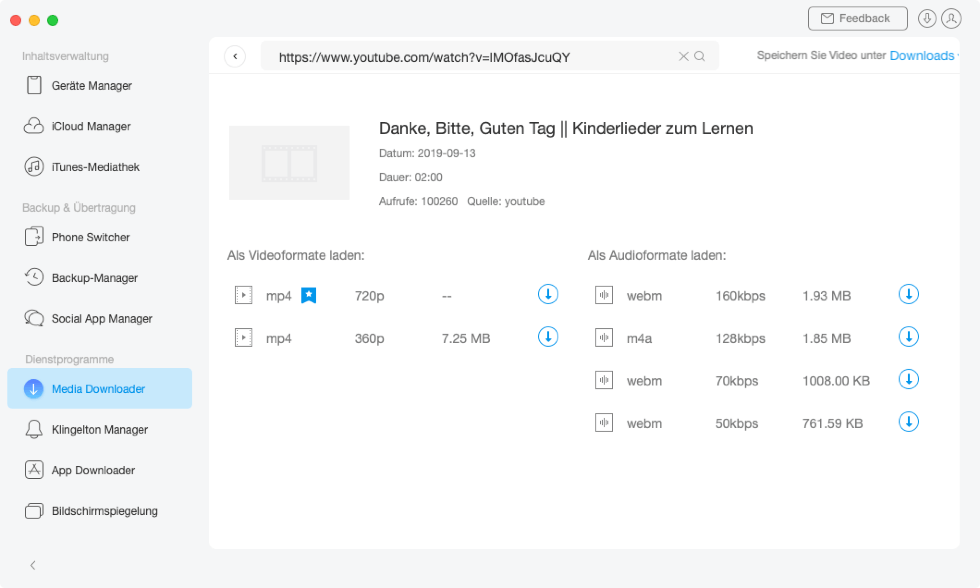Download the 128kbps m4a audio

[908, 337]
